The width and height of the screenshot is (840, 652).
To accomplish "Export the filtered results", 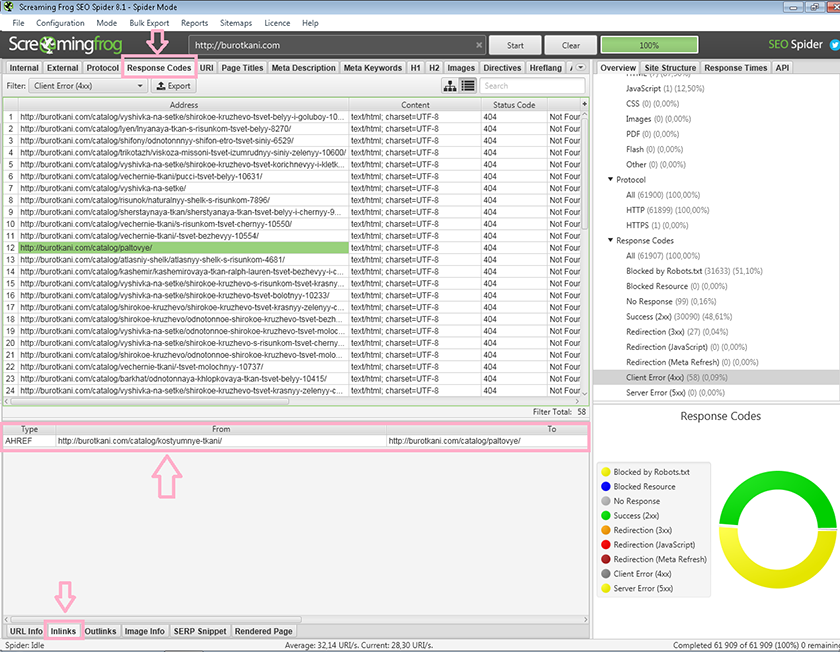I will coord(174,86).
